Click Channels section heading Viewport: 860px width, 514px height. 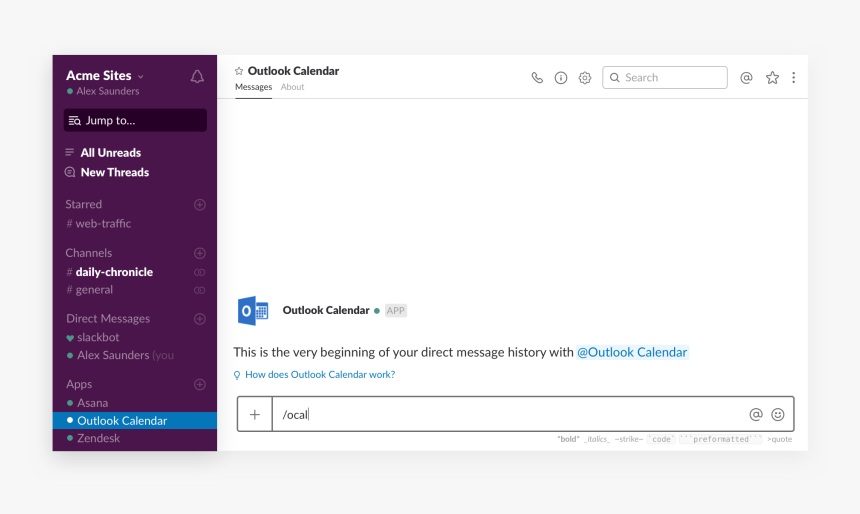pos(89,253)
